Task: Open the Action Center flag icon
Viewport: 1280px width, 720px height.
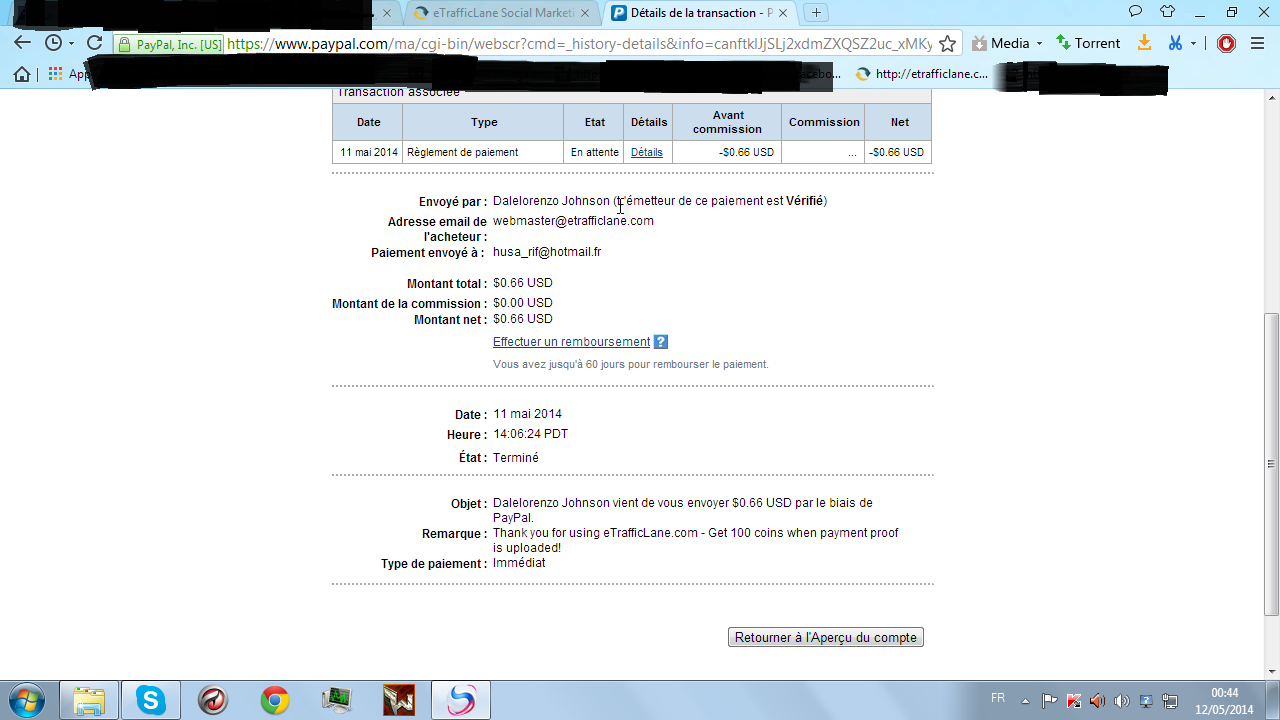Action: click(1050, 701)
